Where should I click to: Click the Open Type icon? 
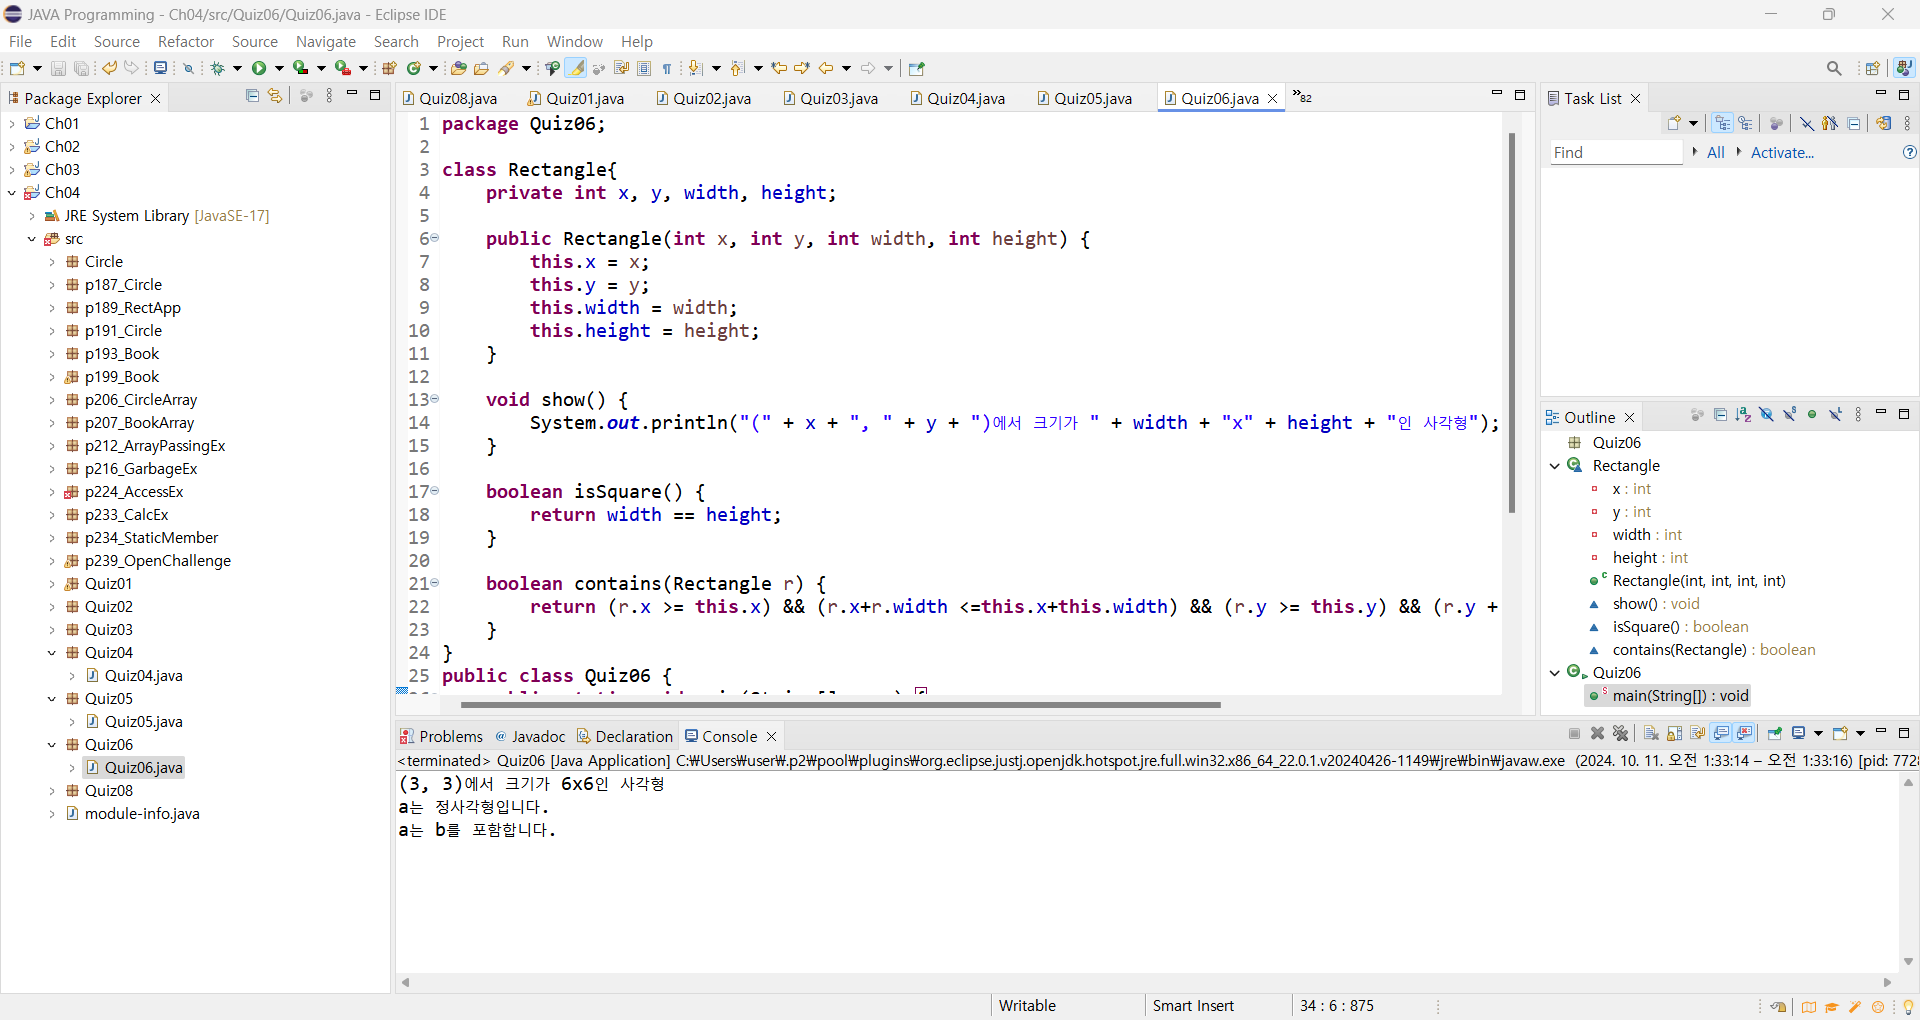point(458,68)
